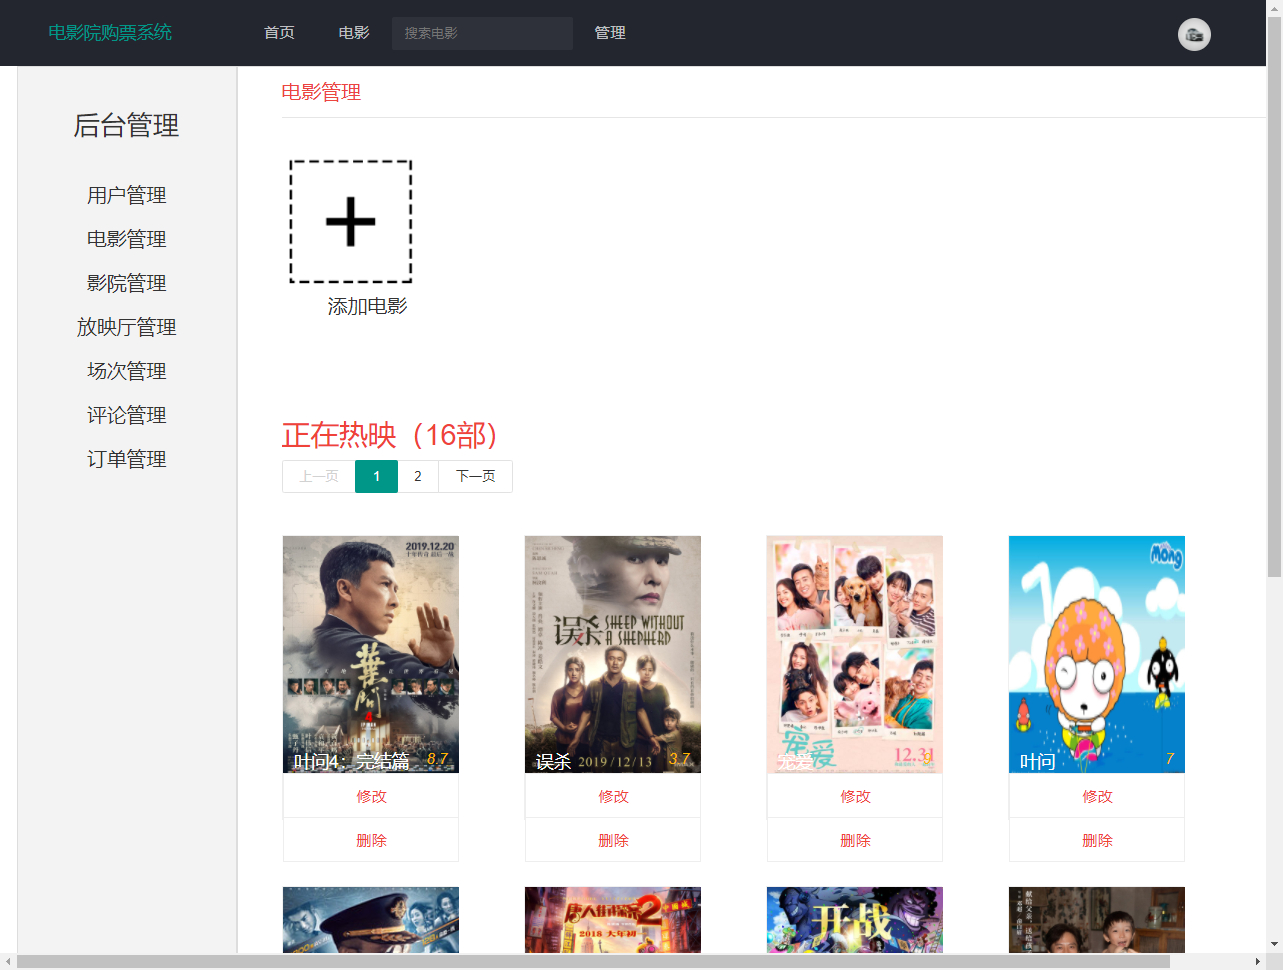Click 下一页 to load next page

[475, 476]
